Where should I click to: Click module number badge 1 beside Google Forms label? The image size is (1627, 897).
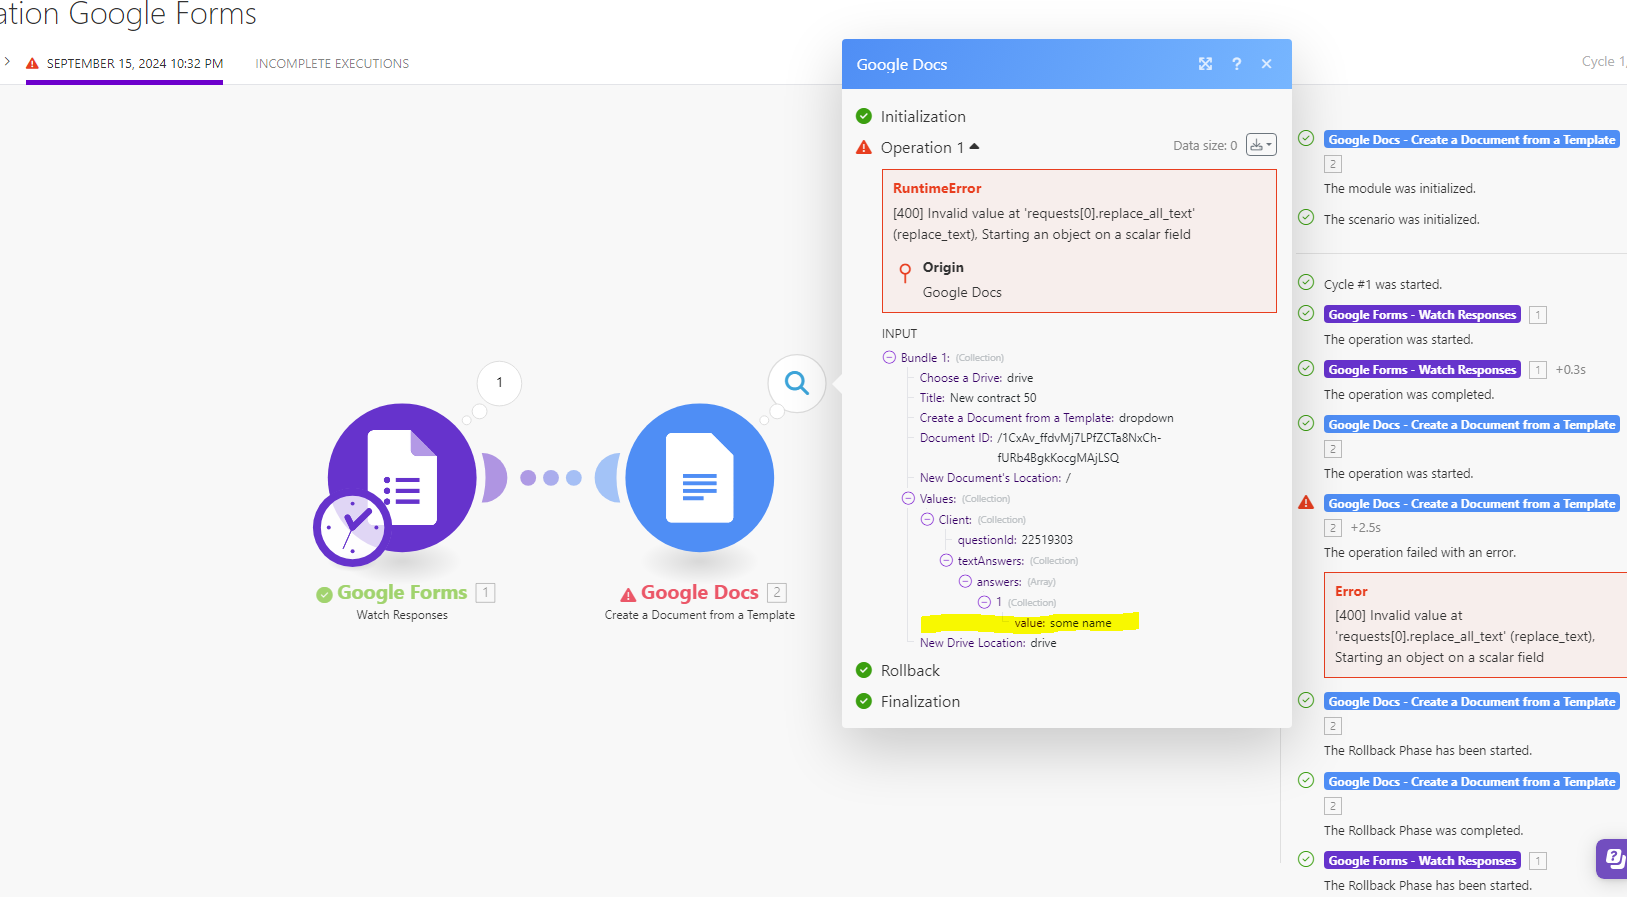[485, 593]
